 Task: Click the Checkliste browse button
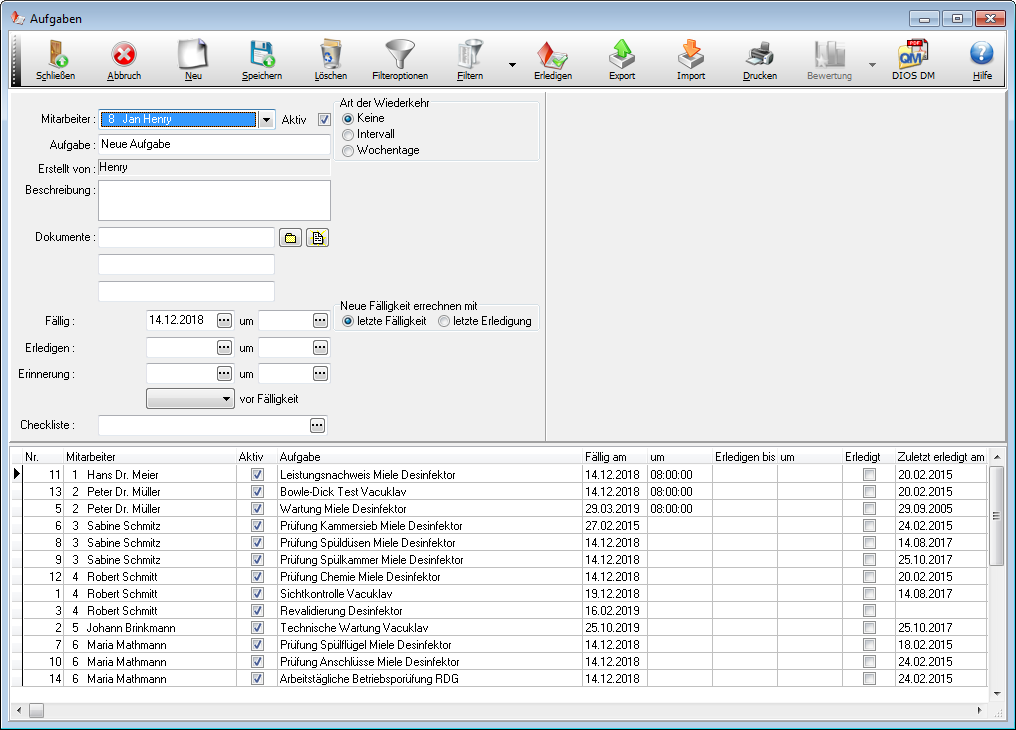coord(317,425)
